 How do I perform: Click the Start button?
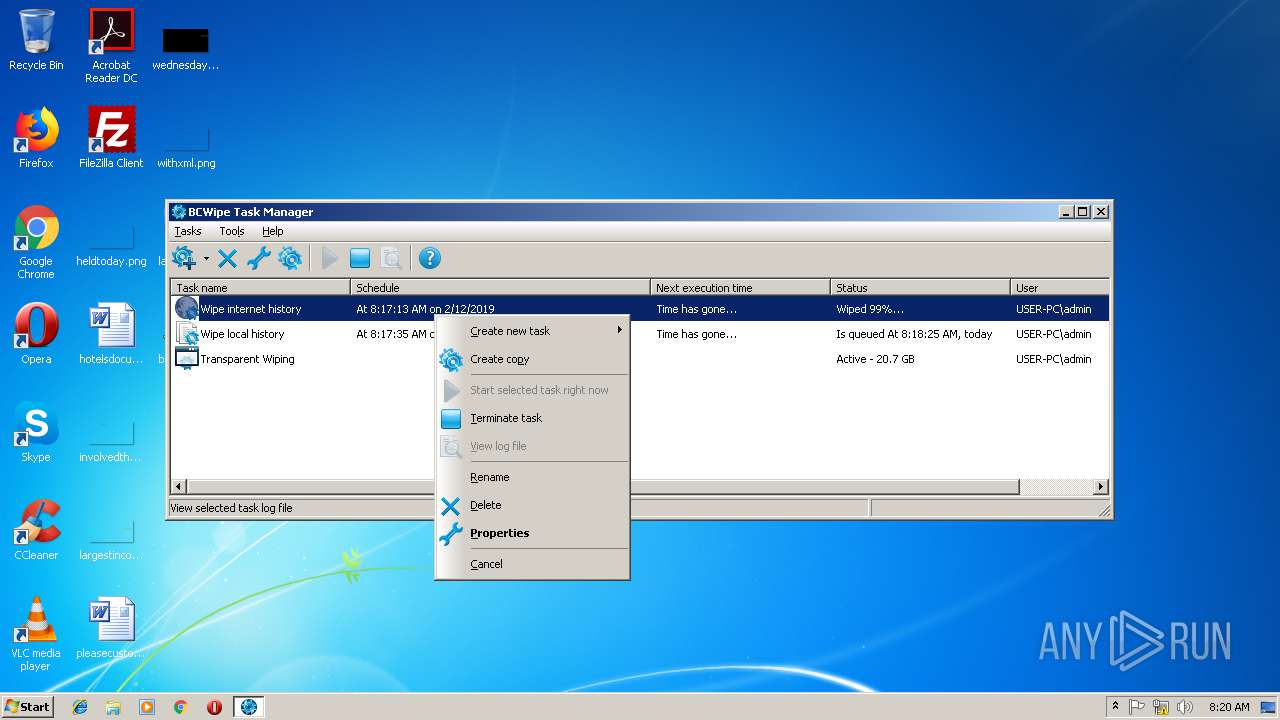click(28, 706)
